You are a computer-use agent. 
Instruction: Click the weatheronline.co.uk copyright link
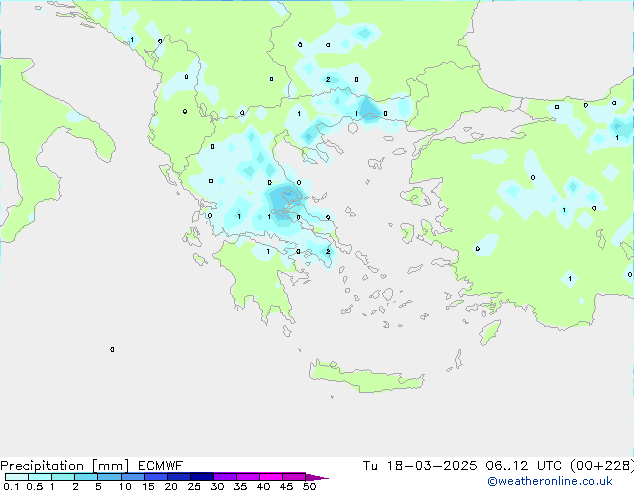pyautogui.click(x=549, y=481)
